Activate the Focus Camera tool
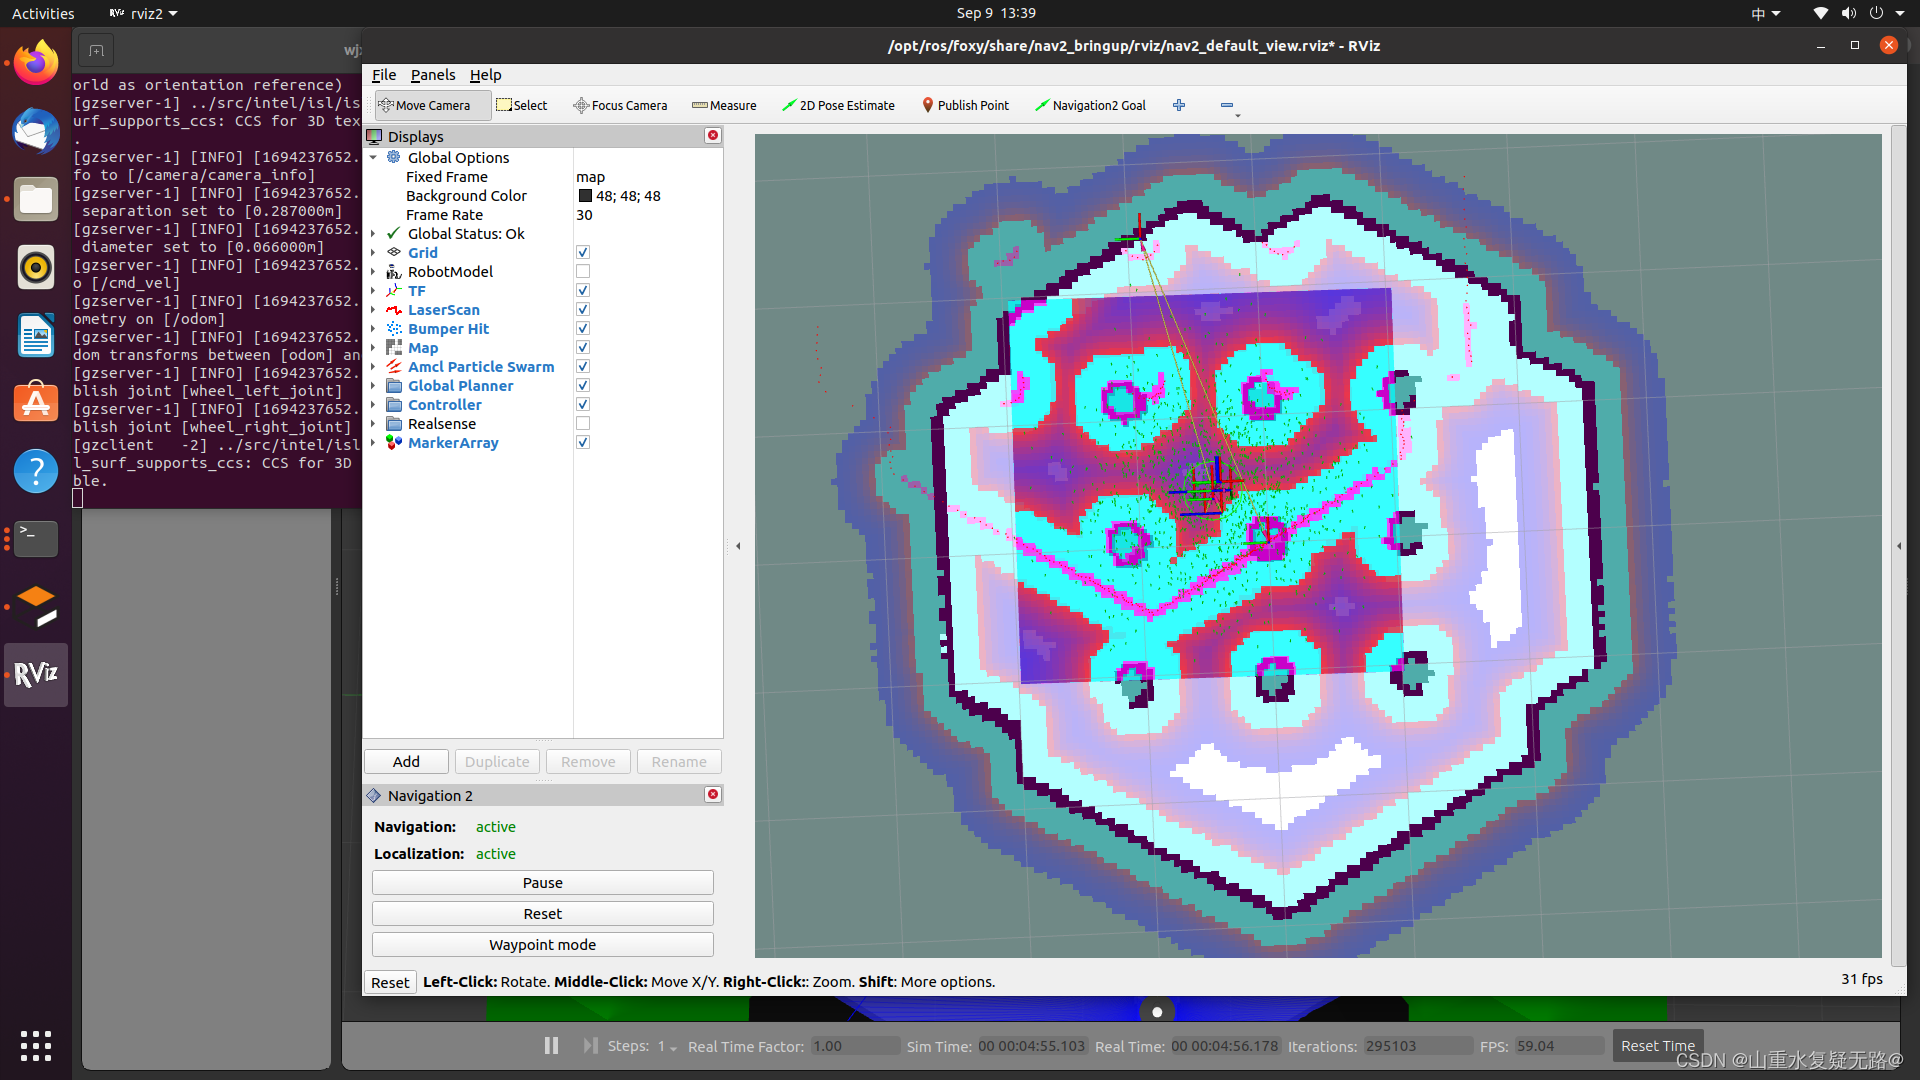This screenshot has width=1920, height=1080. click(619, 105)
